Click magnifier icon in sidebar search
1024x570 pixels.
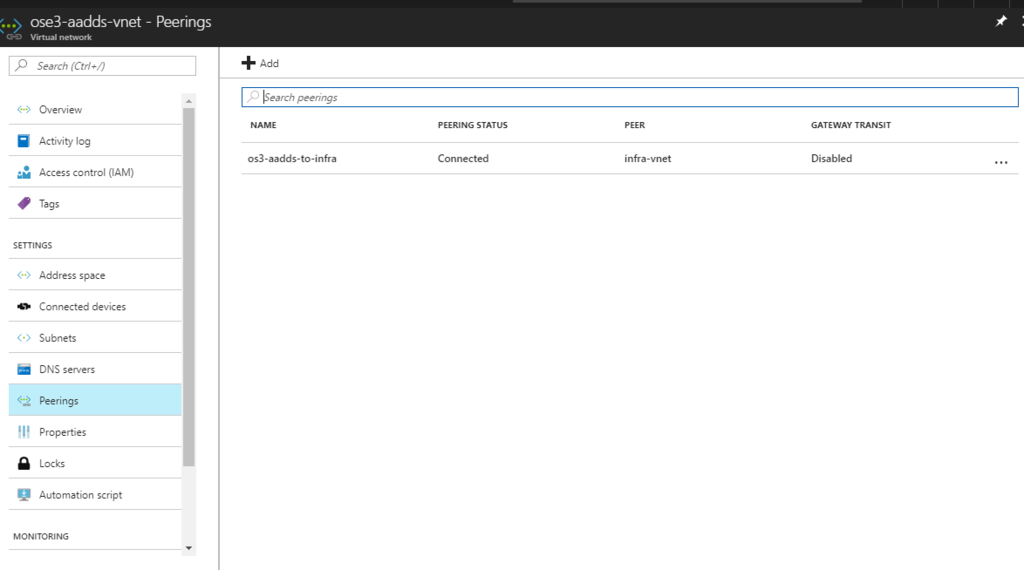tap(22, 65)
